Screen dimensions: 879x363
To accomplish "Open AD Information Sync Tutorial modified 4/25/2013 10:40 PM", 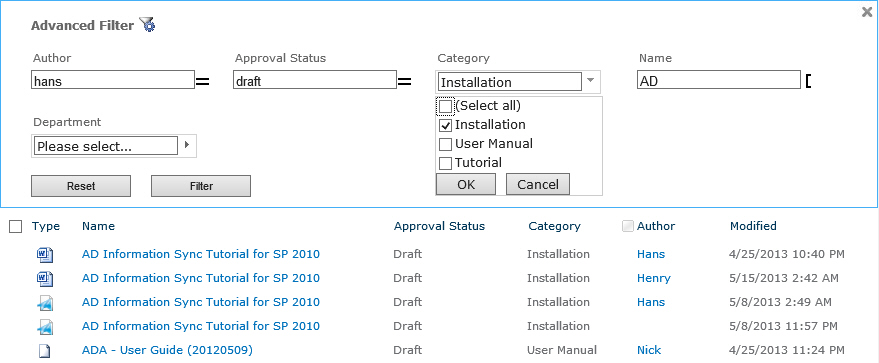I will (x=201, y=254).
